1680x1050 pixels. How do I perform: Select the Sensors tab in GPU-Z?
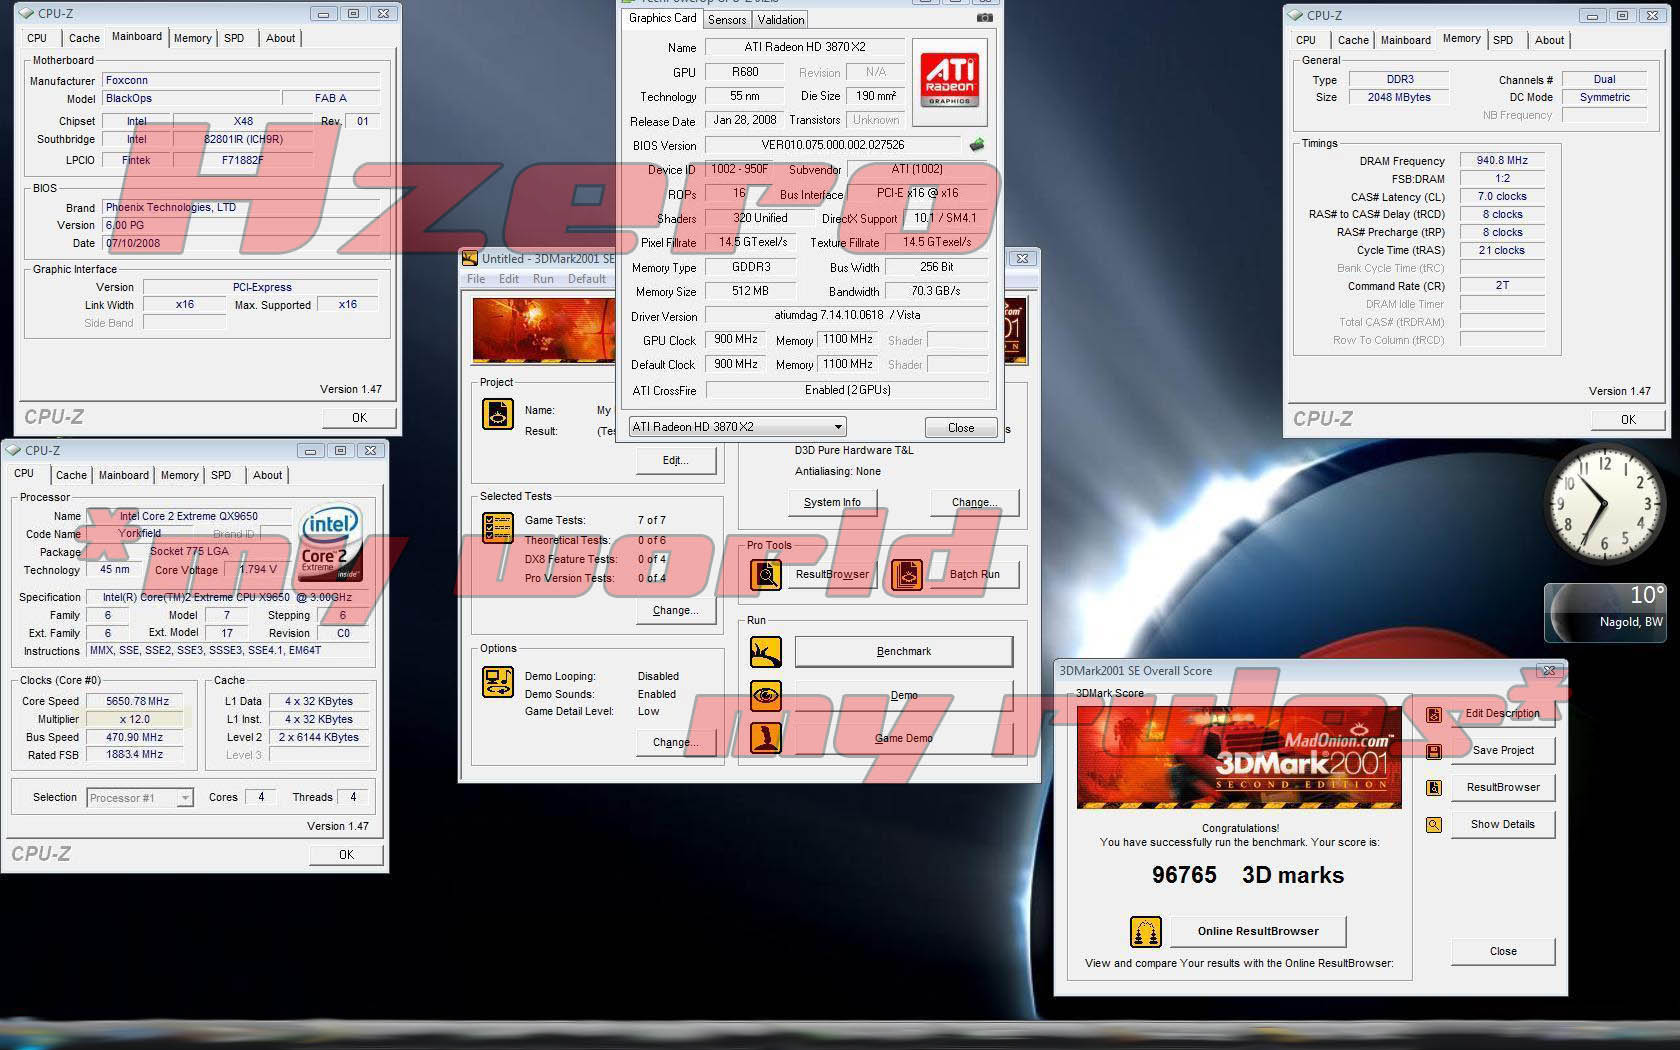point(727,19)
